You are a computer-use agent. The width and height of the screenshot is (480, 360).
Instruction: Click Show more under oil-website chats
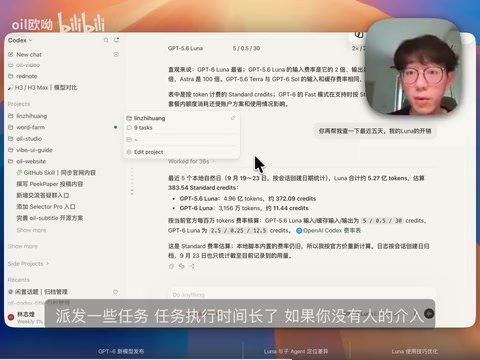[31, 230]
